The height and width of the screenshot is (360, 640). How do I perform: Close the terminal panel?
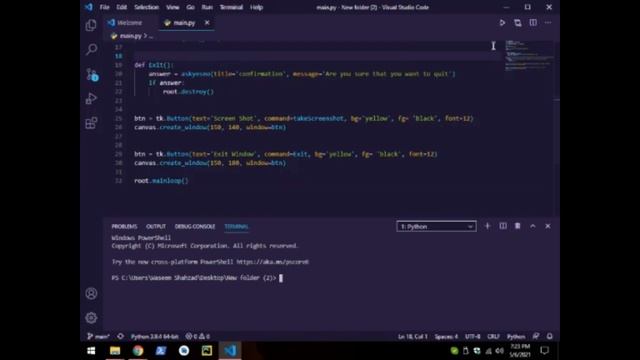pyautogui.click(x=548, y=226)
